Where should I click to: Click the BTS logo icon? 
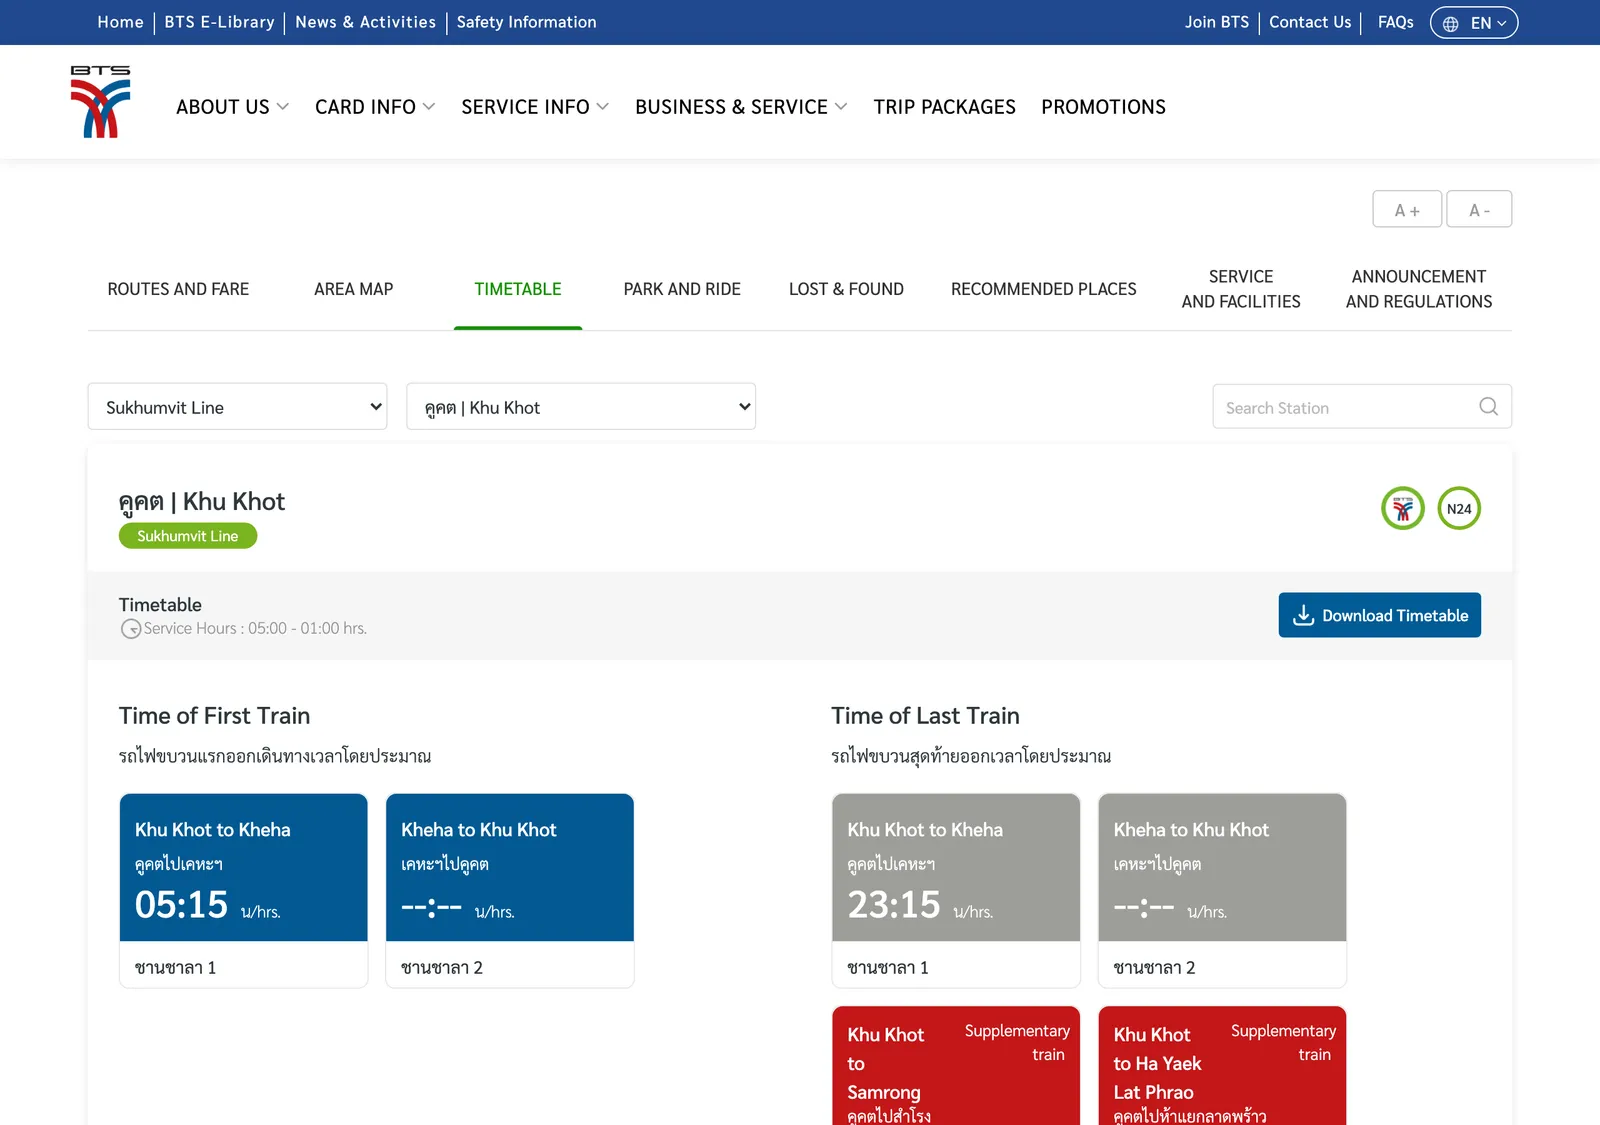click(100, 102)
